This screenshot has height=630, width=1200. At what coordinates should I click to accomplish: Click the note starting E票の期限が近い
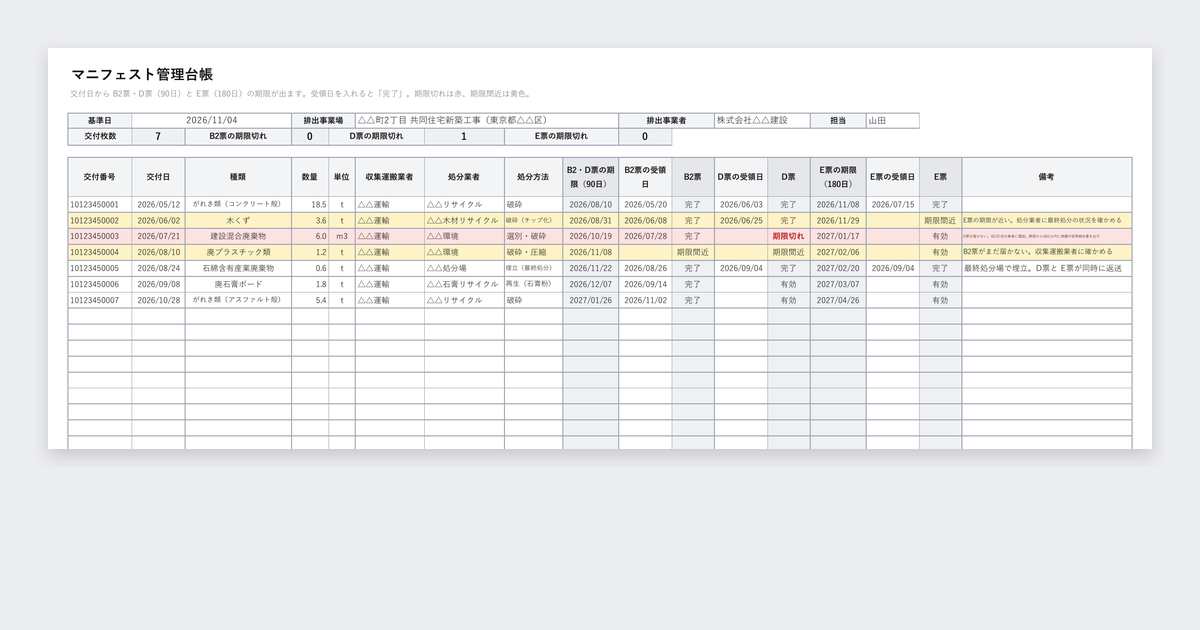pyautogui.click(x=1047, y=221)
